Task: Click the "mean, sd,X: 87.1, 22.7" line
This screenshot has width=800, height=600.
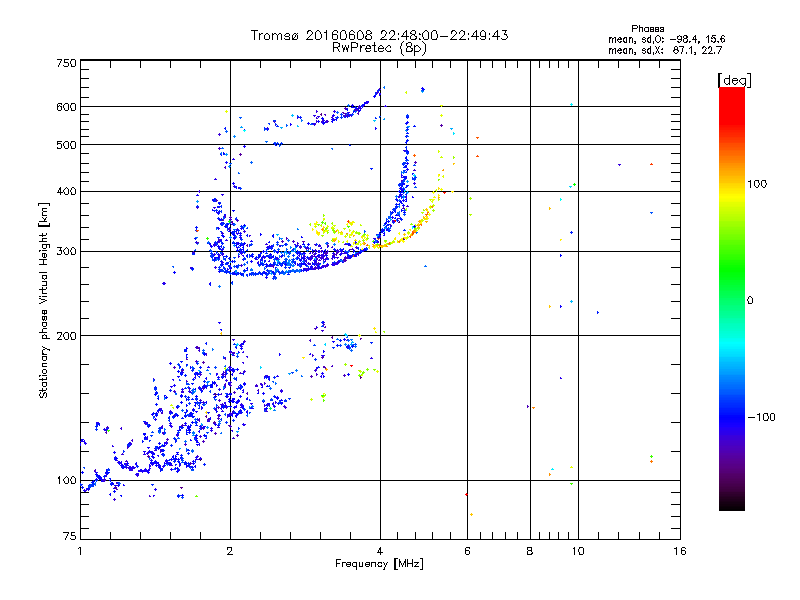Action: pyautogui.click(x=665, y=50)
